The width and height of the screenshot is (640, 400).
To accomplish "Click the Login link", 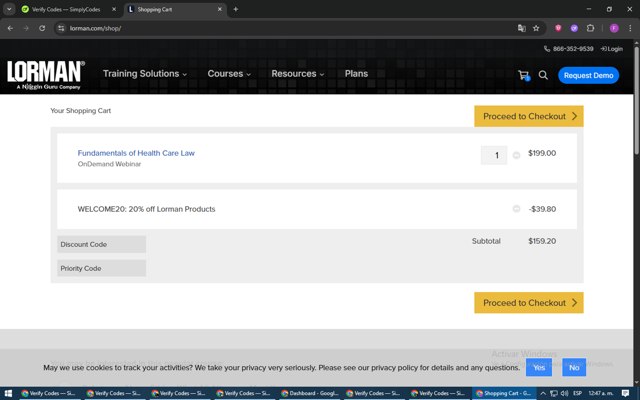I will 611,49.
